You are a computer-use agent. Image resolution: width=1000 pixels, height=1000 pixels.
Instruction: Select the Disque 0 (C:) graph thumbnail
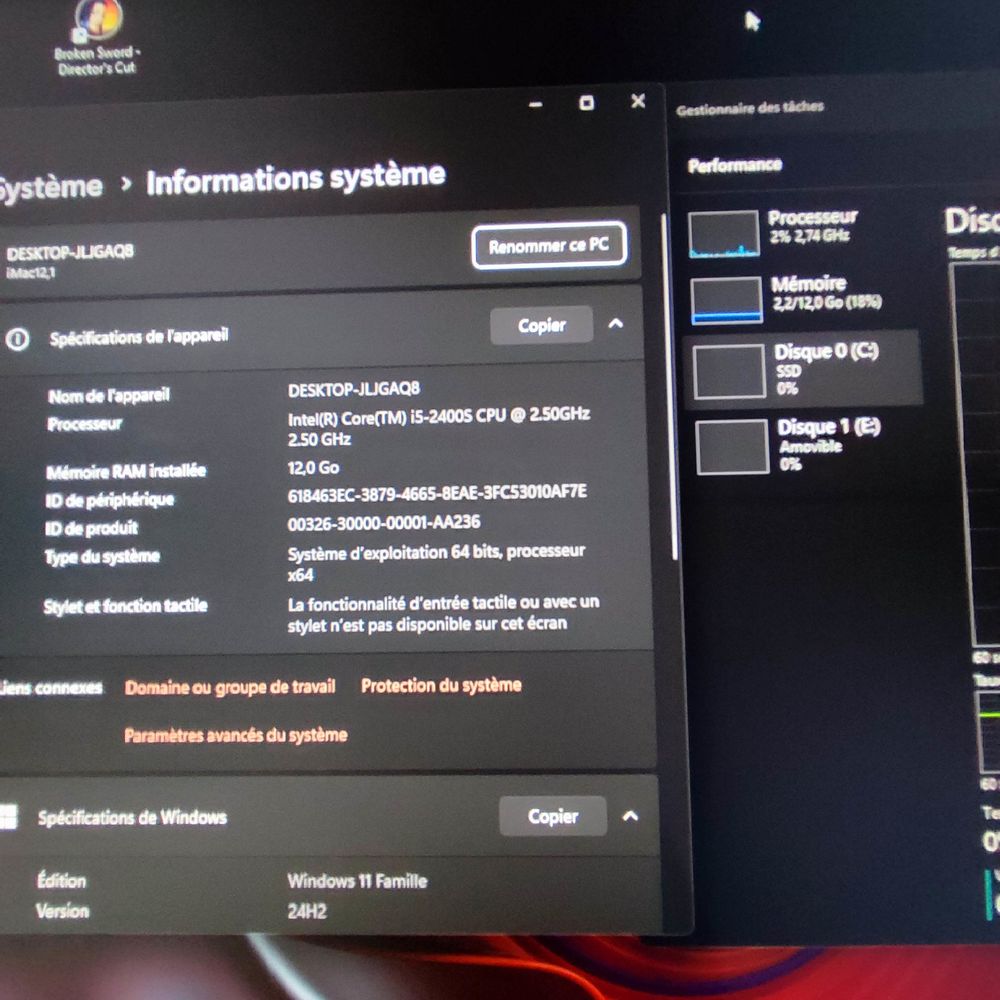coord(729,371)
